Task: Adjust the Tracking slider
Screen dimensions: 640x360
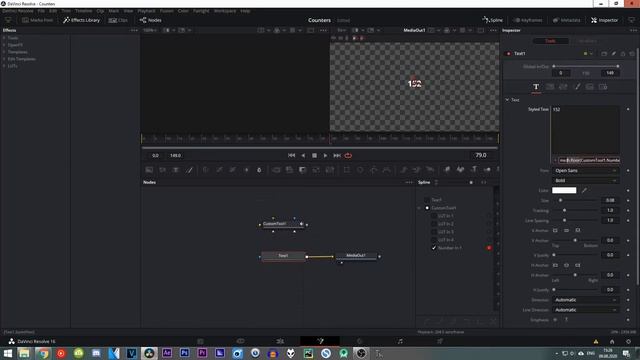Action: click(x=576, y=210)
